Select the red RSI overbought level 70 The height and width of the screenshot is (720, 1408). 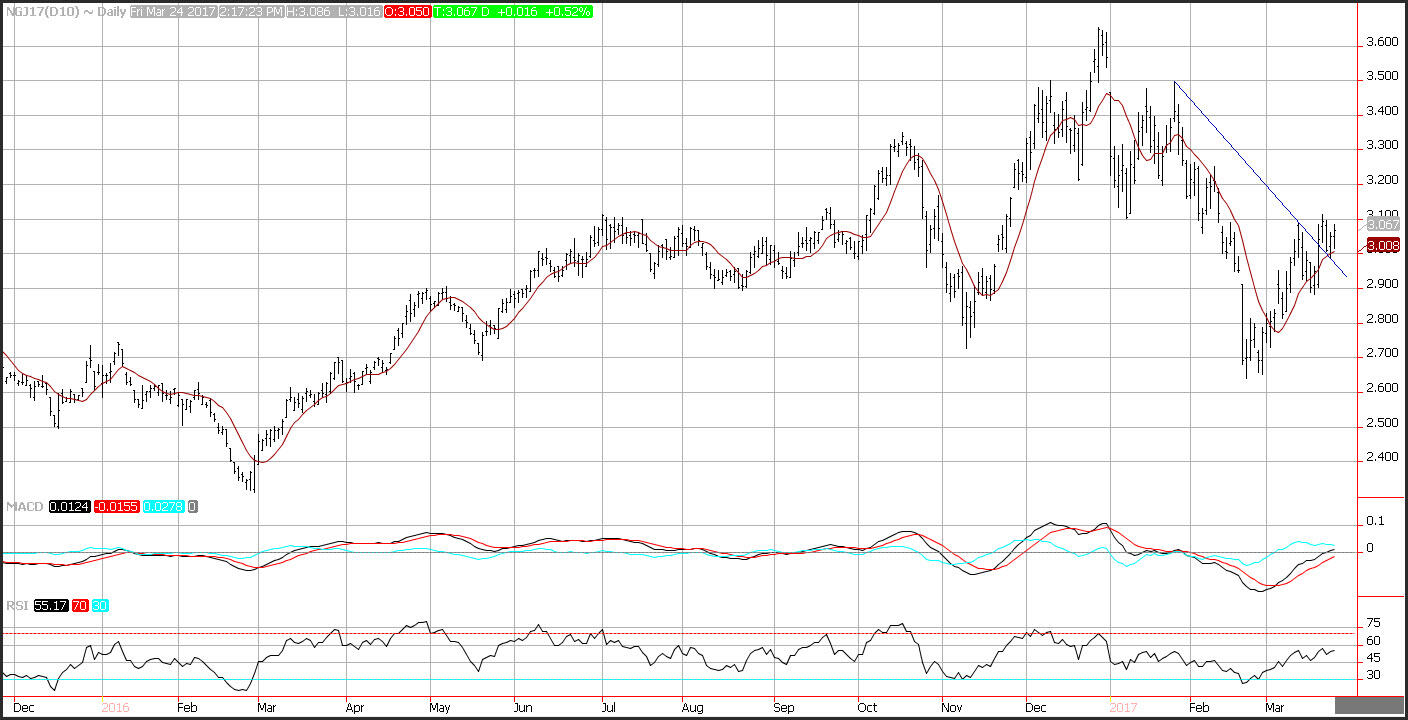point(80,606)
